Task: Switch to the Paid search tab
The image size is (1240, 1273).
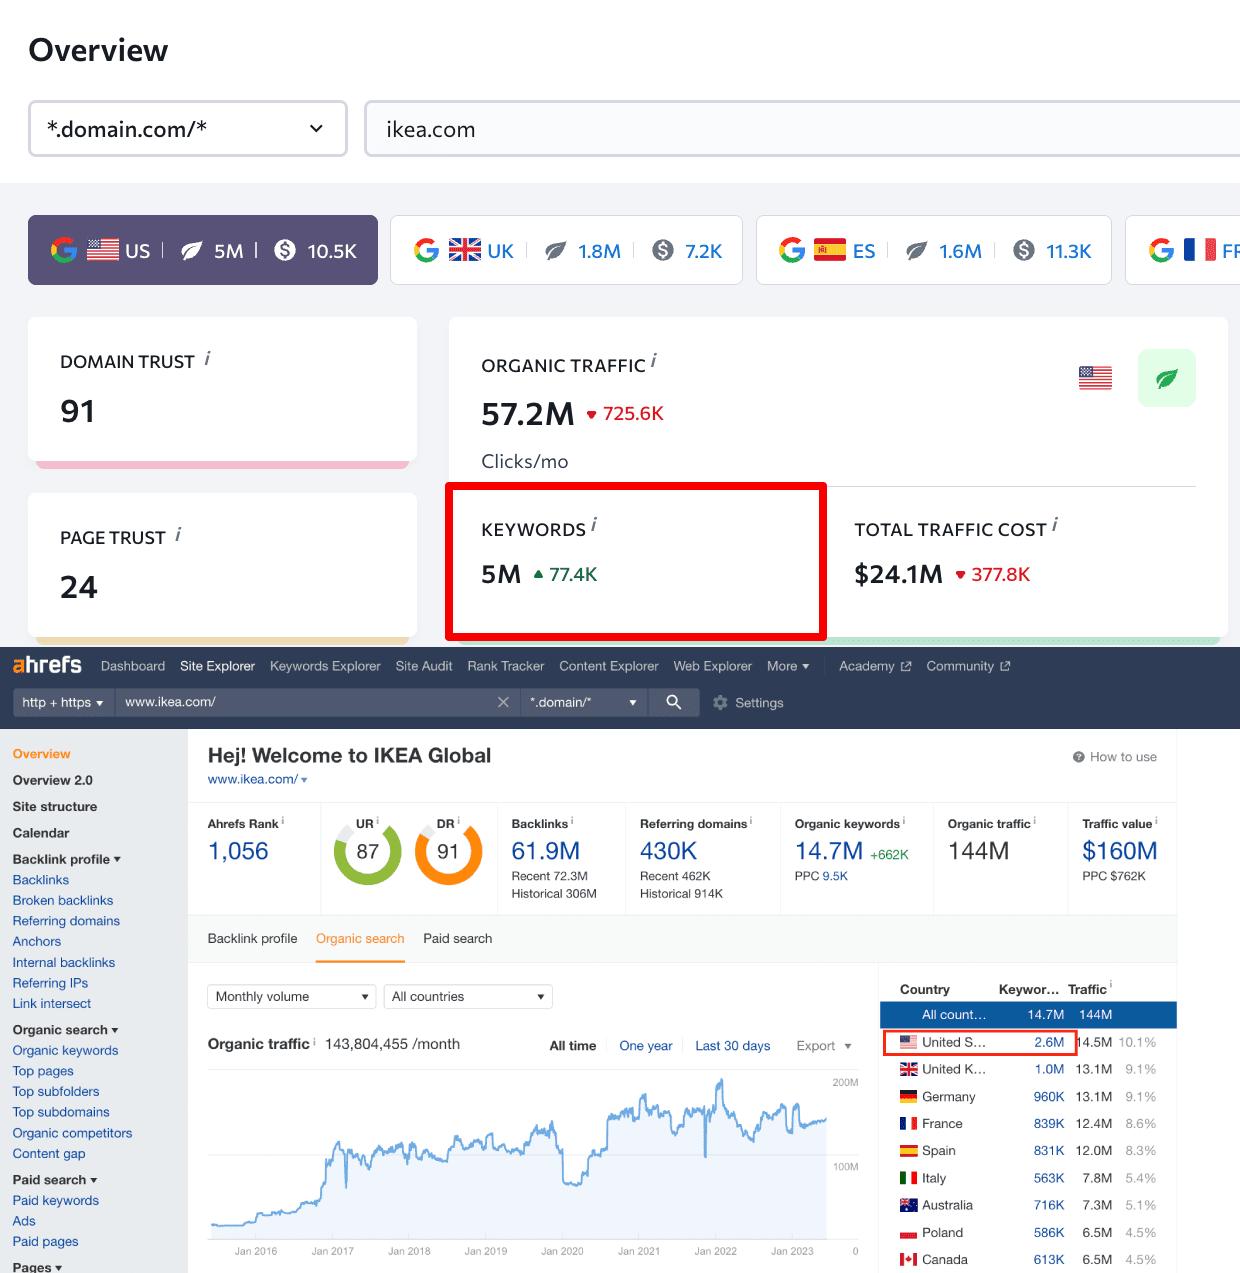Action: tap(457, 938)
